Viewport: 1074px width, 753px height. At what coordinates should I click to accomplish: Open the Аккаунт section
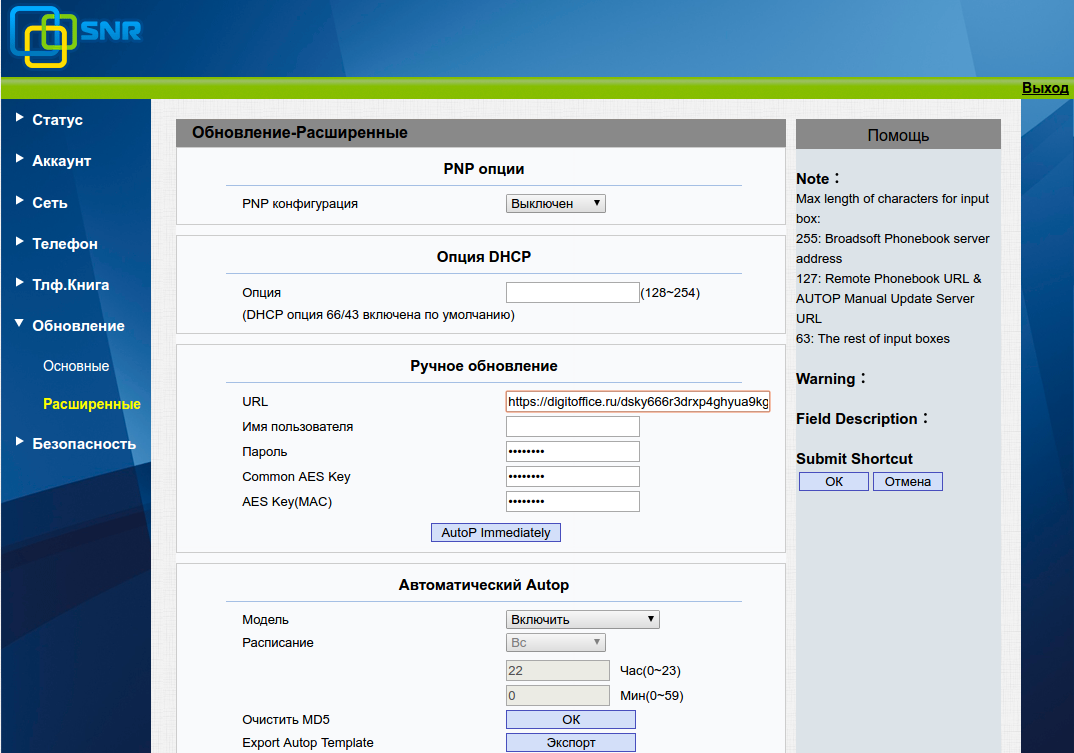[x=62, y=161]
